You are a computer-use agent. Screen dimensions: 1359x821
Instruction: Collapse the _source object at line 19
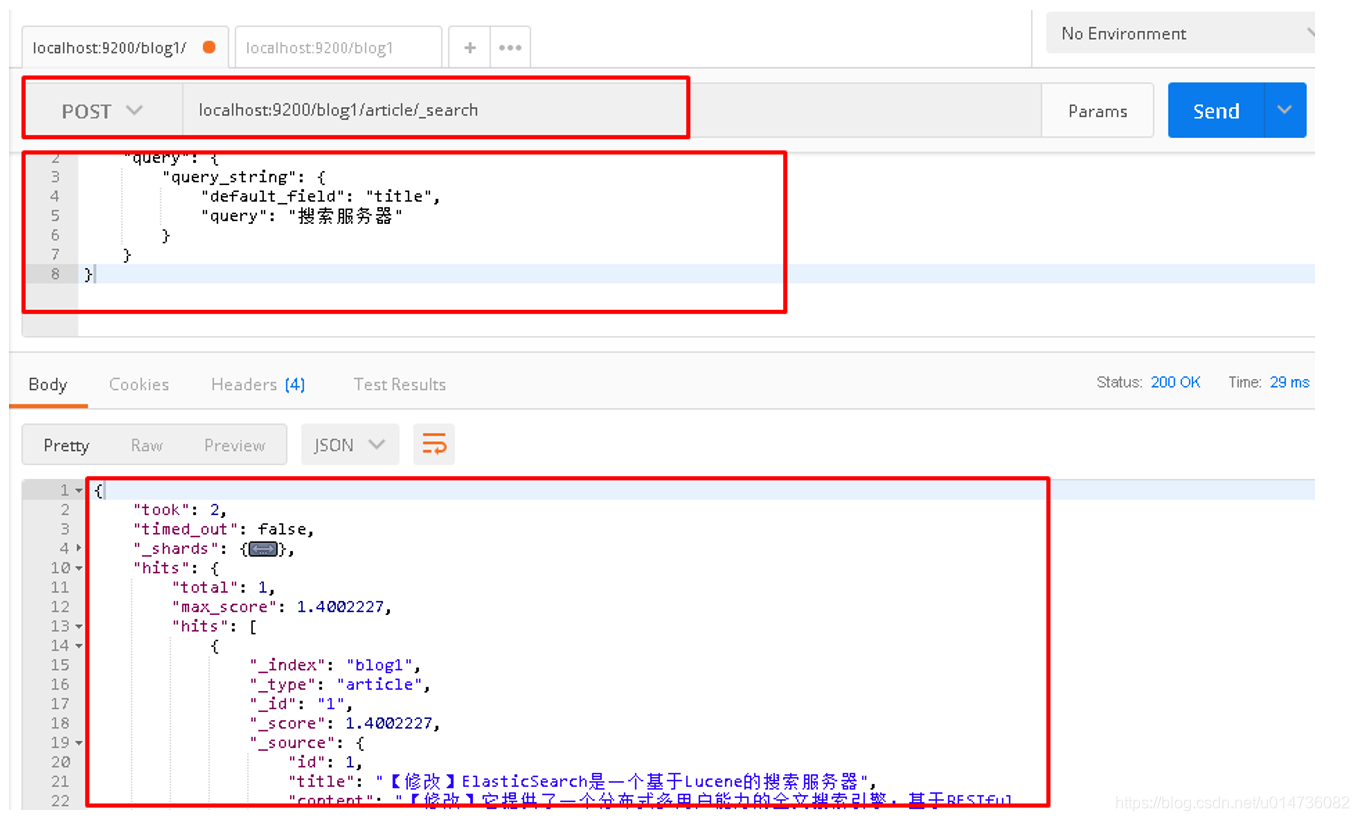pyautogui.click(x=79, y=743)
